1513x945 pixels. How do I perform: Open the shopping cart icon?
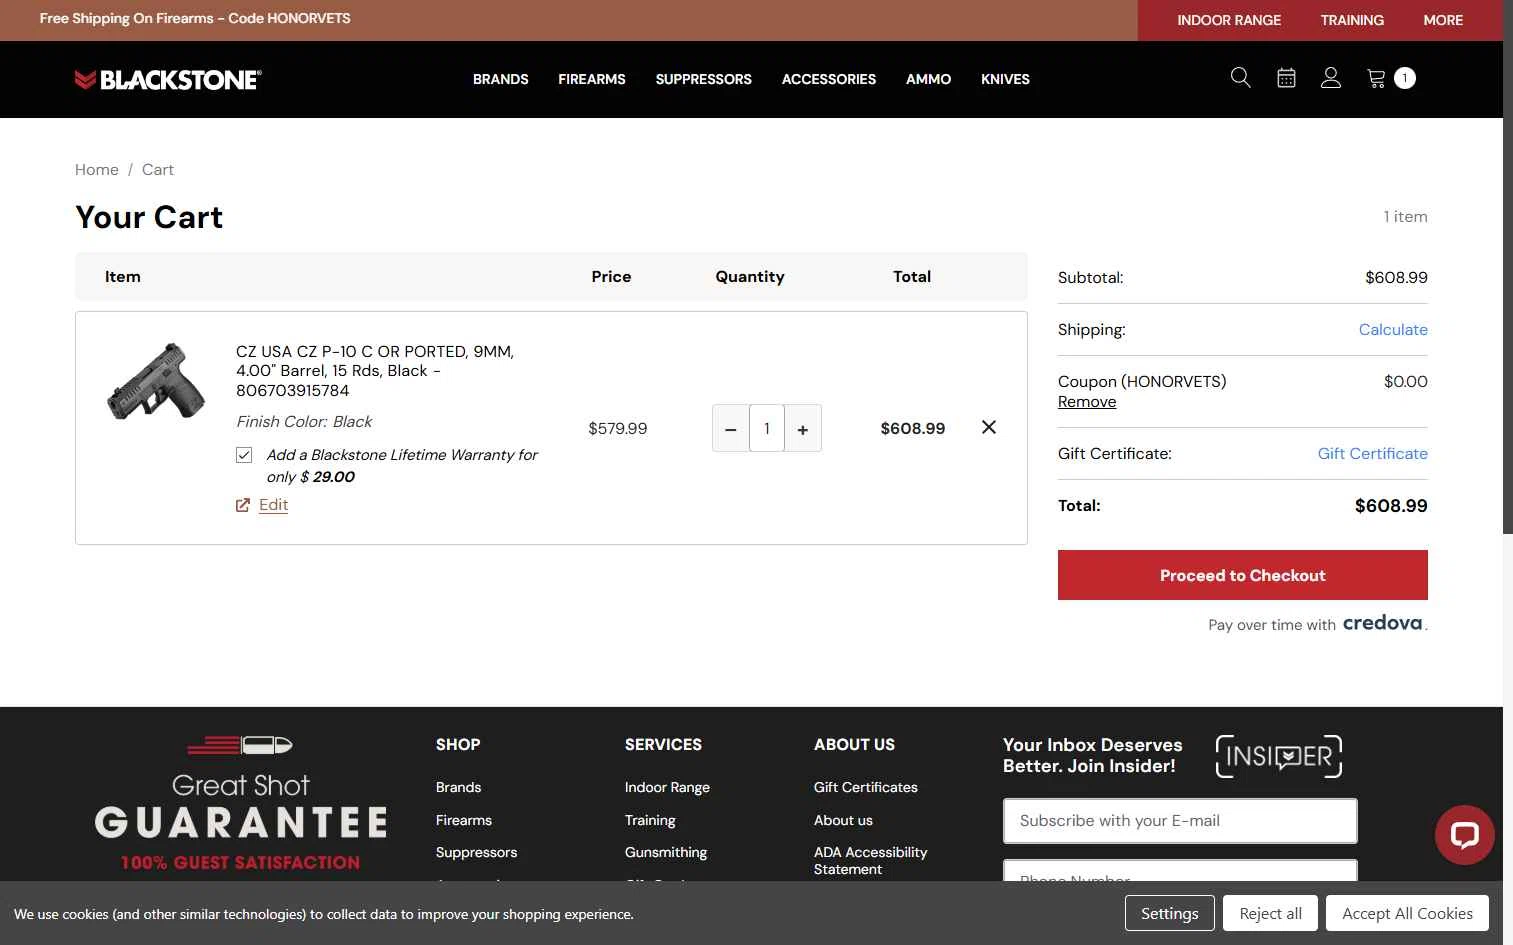[x=1376, y=78]
